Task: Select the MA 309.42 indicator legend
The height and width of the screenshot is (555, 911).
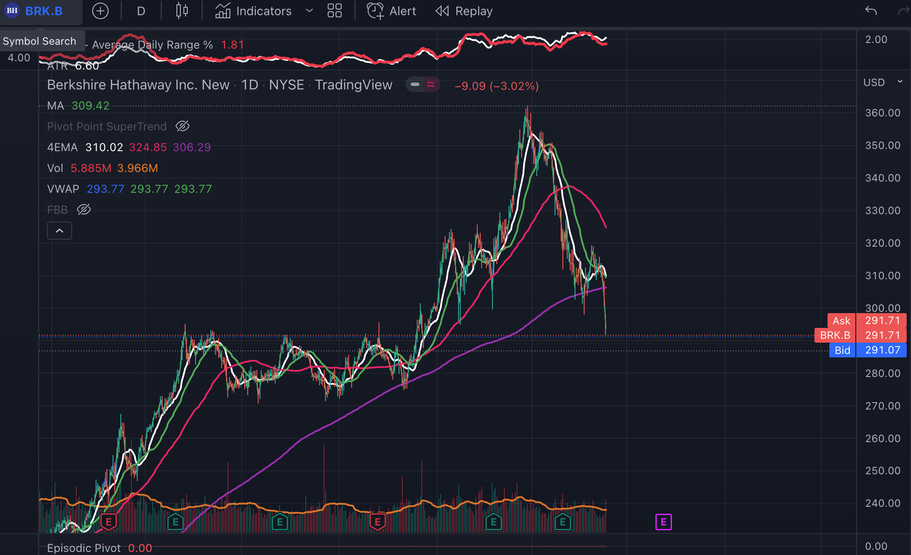Action: tap(78, 106)
